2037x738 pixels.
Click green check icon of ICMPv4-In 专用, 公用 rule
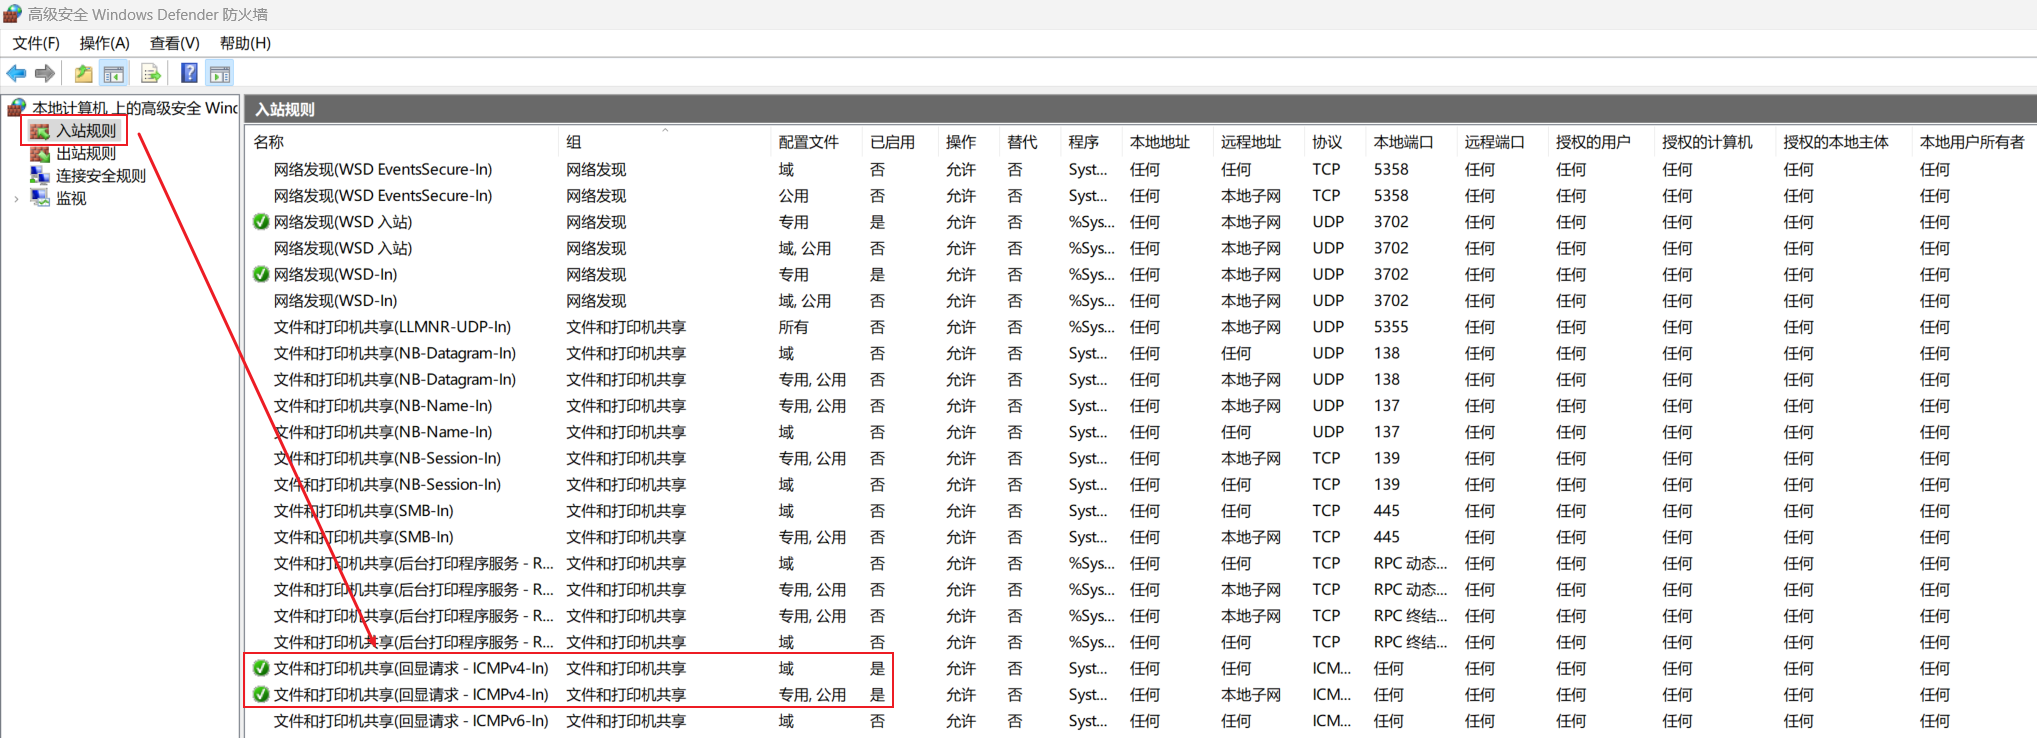click(x=261, y=694)
